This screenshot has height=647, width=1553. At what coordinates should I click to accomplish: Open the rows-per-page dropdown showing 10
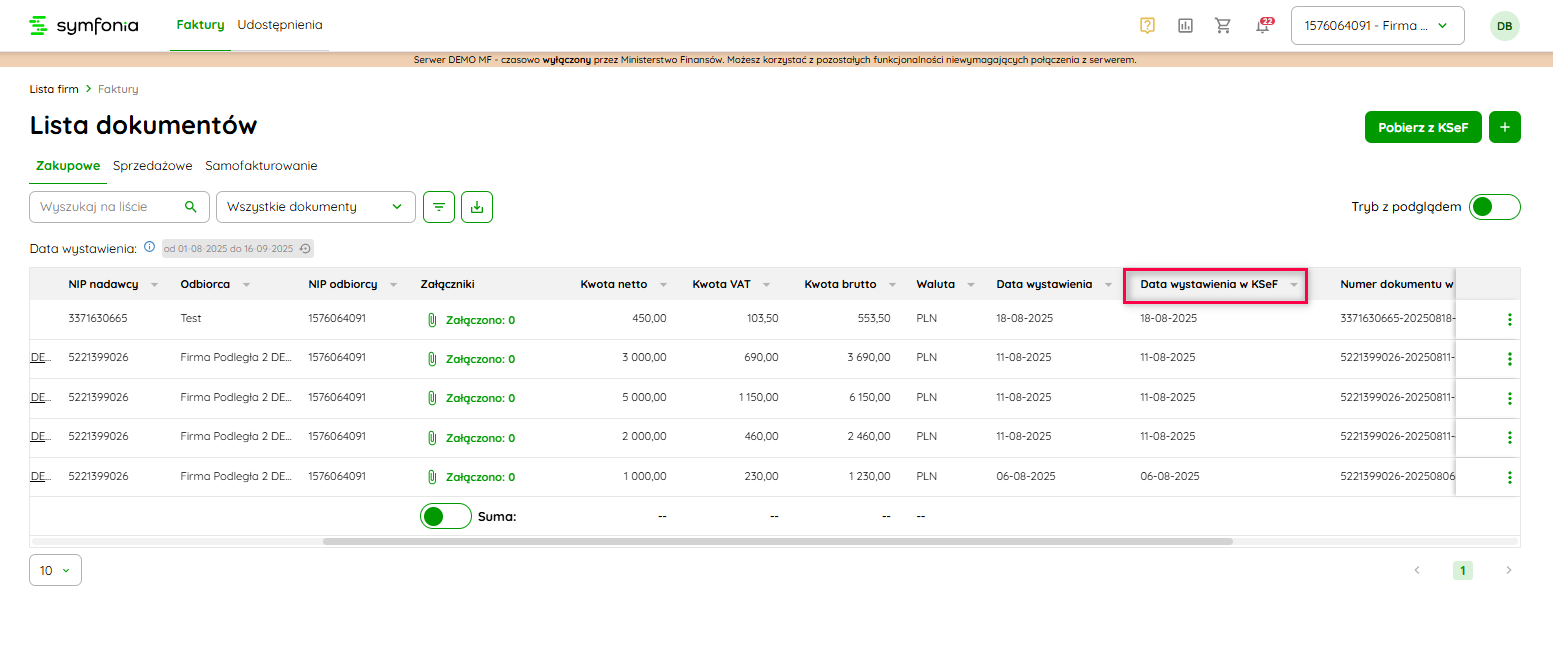pos(55,570)
